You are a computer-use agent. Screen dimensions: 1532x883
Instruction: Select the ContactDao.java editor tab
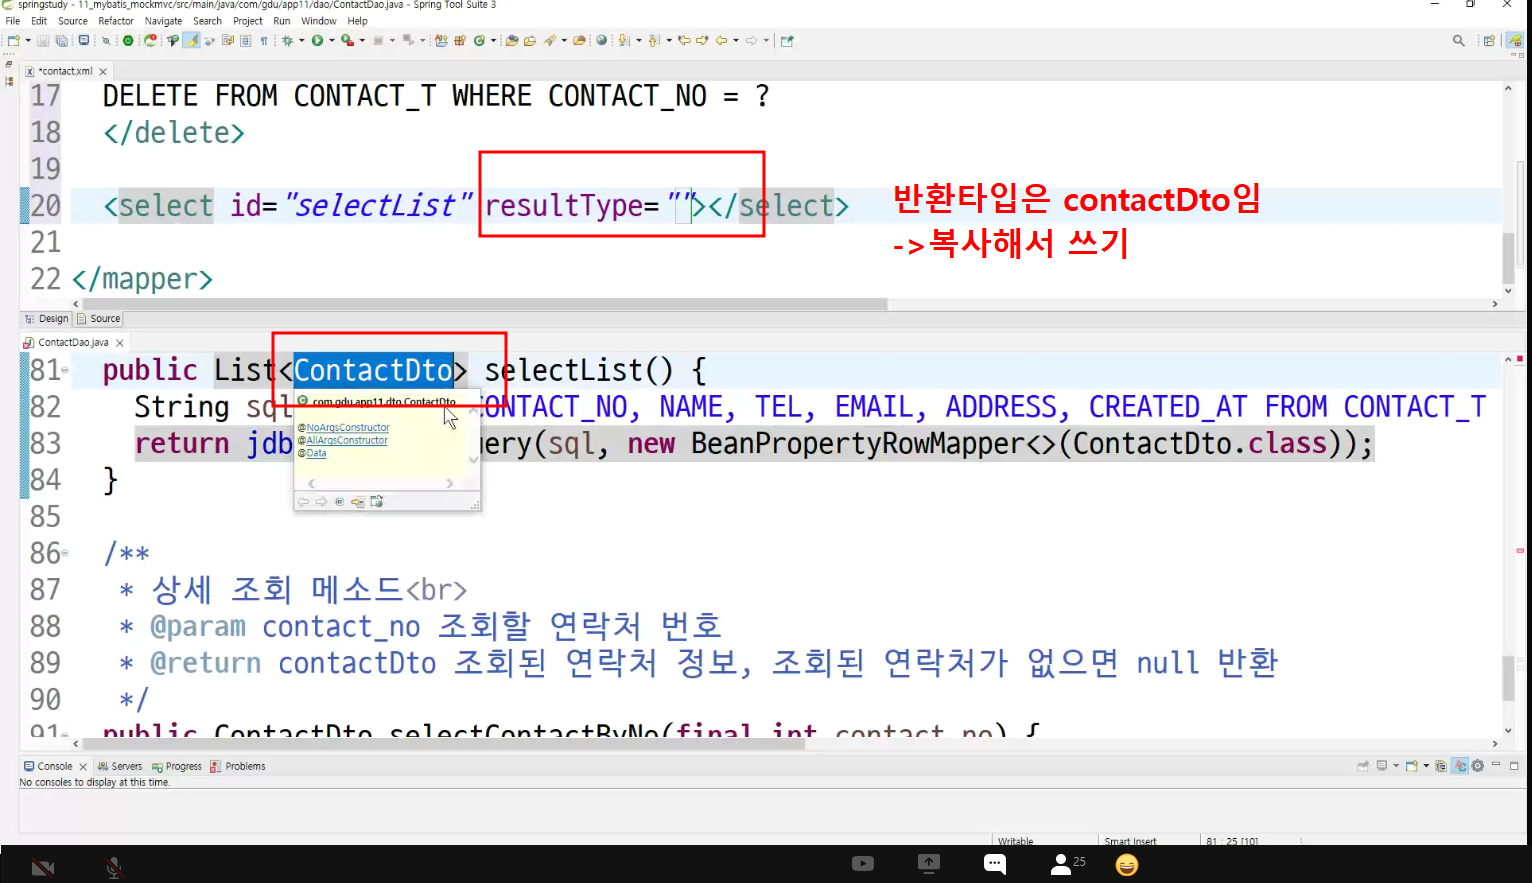(73, 342)
